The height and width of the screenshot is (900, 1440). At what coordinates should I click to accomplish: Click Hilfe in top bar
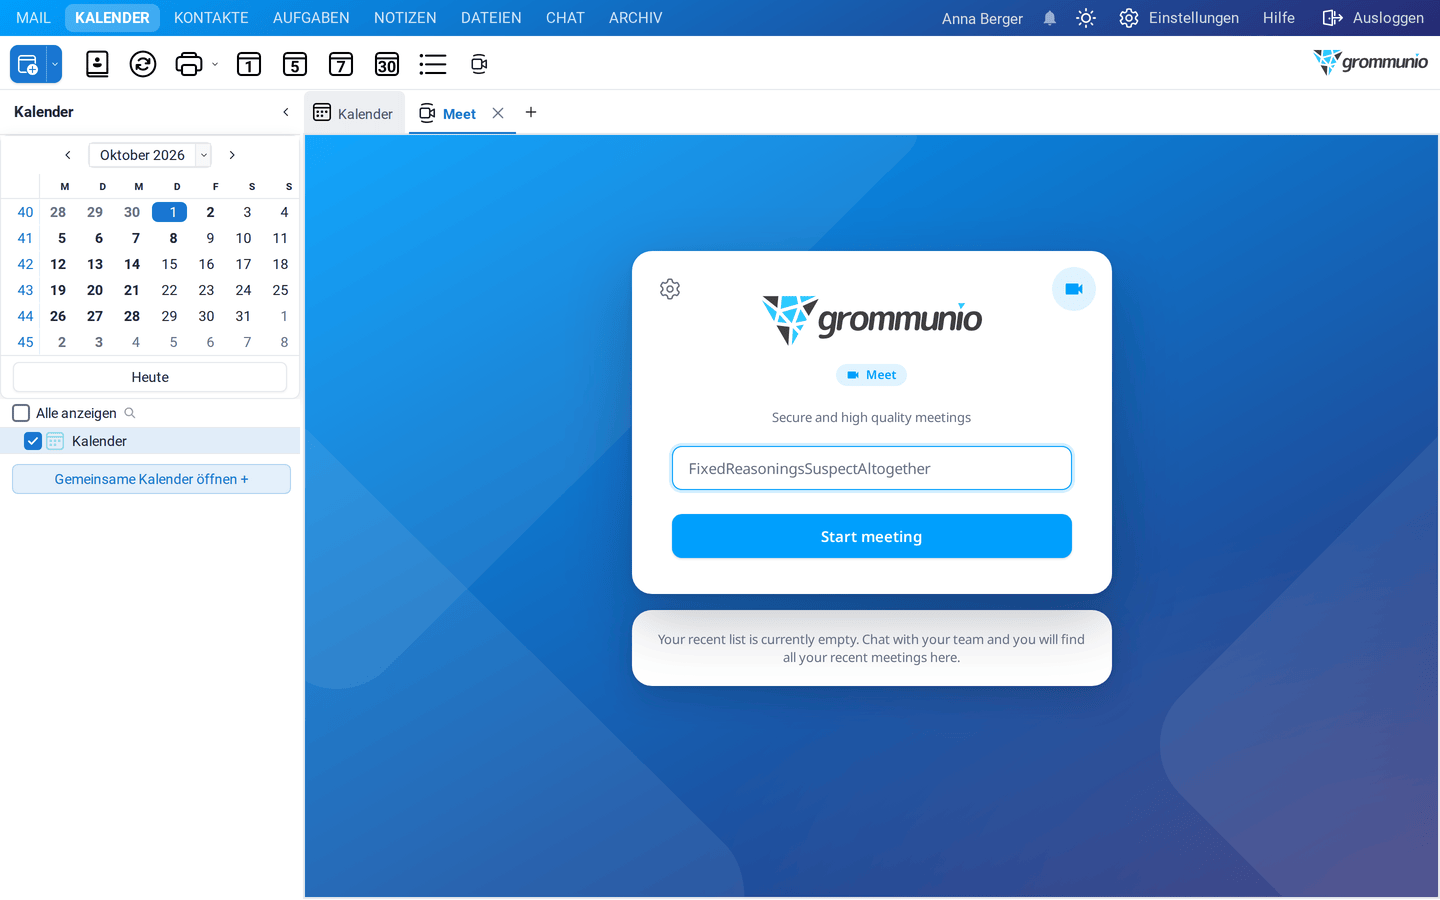coord(1279,18)
